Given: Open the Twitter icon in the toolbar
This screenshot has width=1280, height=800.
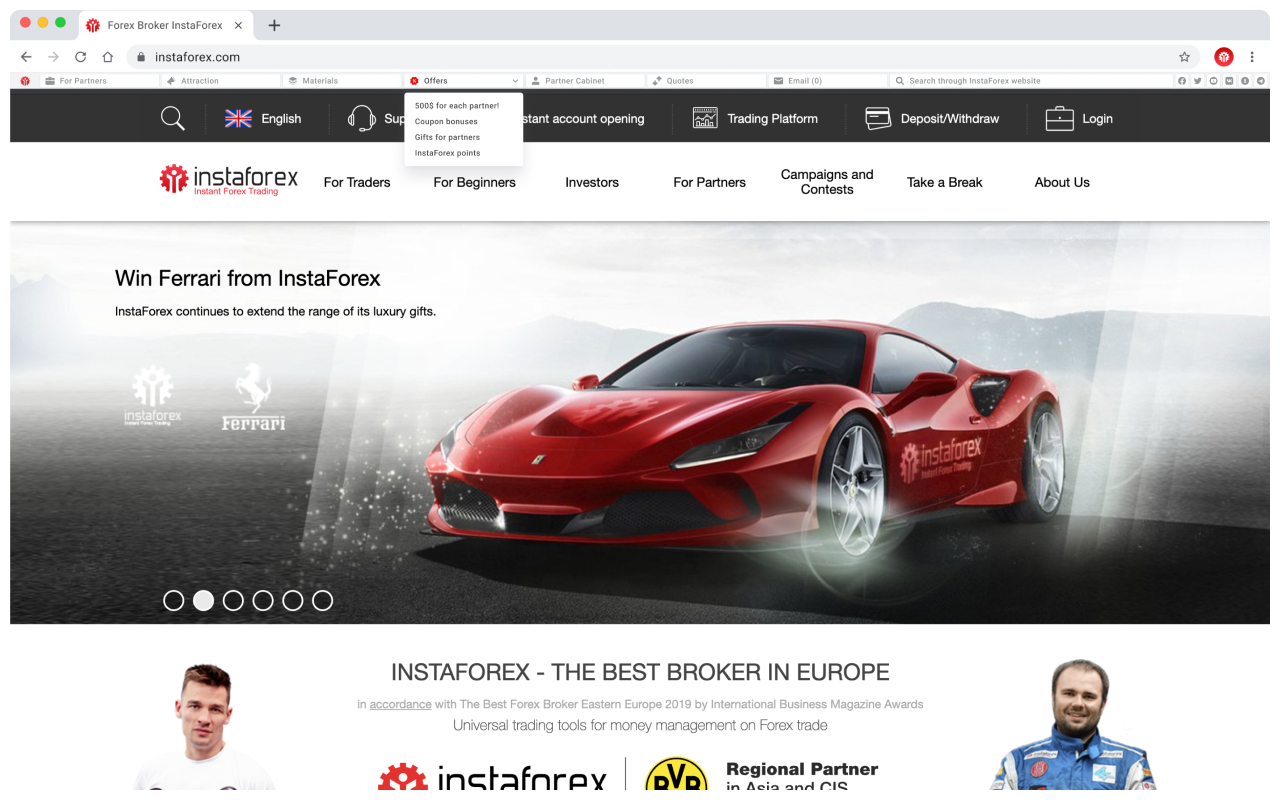Looking at the screenshot, I should (1198, 81).
